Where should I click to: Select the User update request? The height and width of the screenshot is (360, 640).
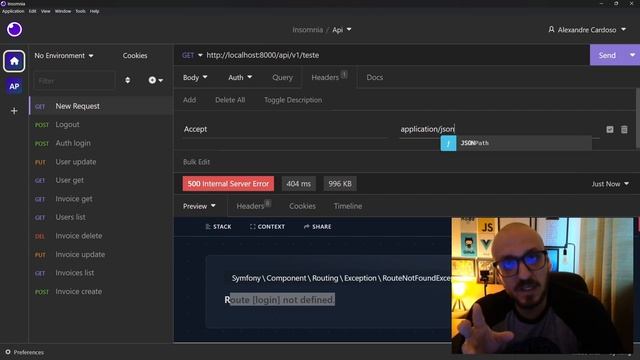[x=101, y=162]
